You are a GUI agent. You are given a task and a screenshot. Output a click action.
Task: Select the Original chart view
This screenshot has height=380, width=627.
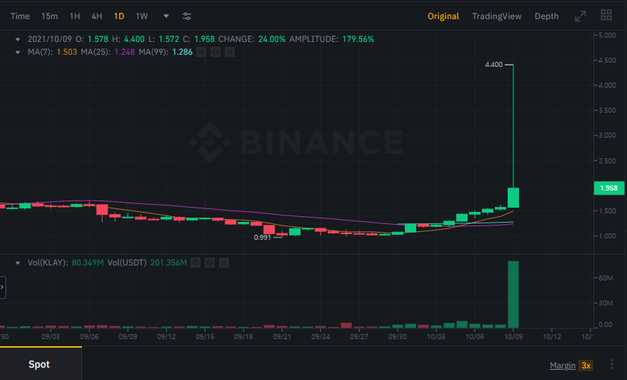(x=443, y=16)
